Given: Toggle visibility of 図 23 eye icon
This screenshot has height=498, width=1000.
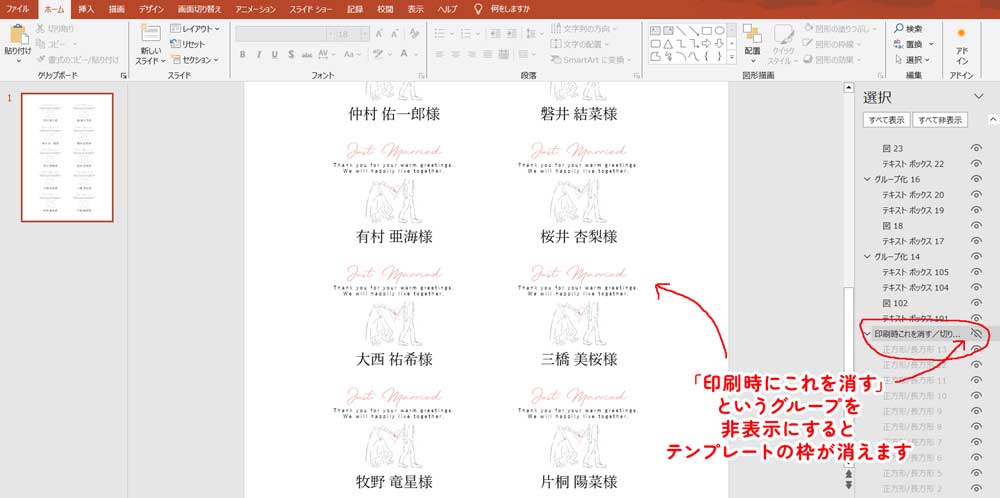Looking at the screenshot, I should pos(977,147).
